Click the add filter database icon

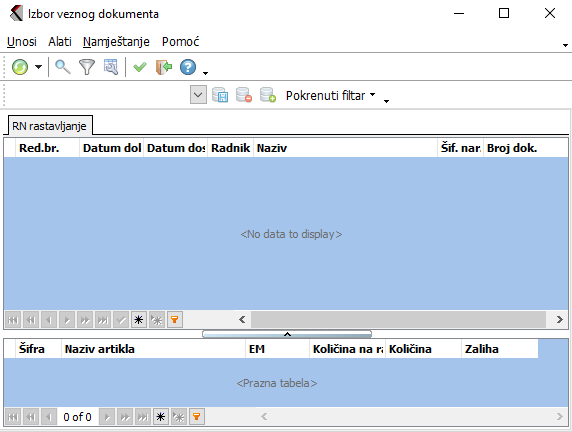point(268,95)
